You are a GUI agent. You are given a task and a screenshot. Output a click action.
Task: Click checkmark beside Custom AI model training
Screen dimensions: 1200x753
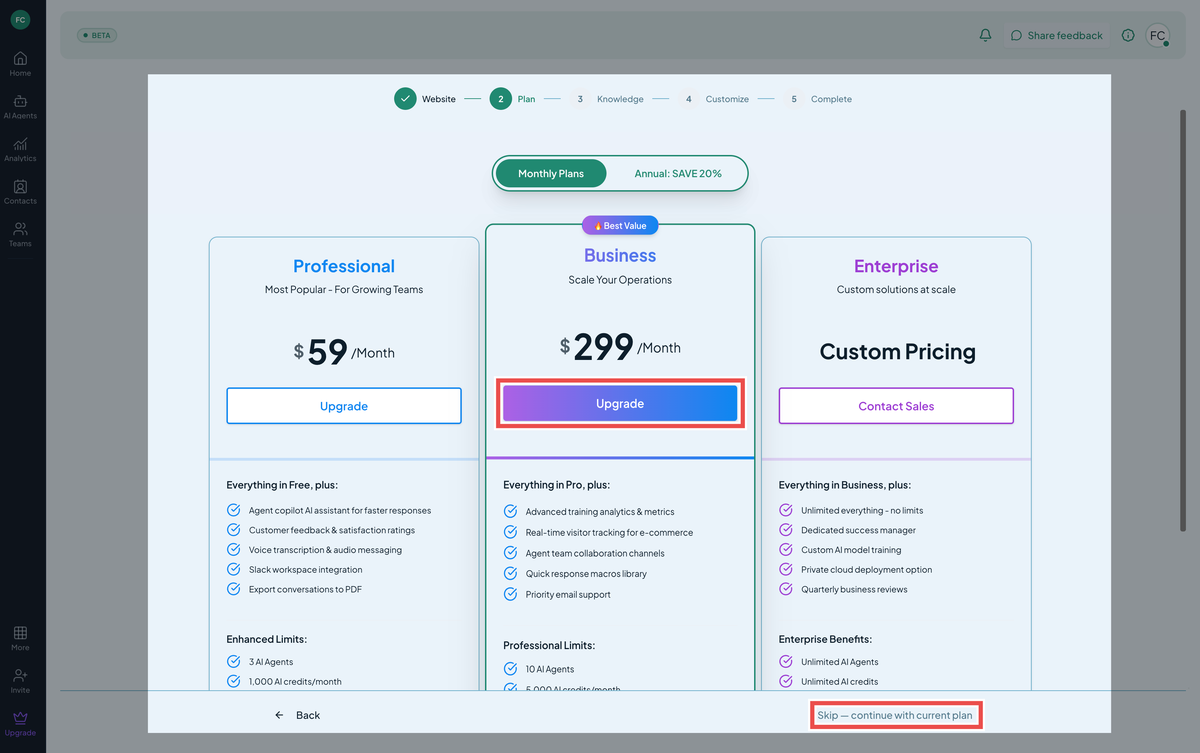point(786,549)
